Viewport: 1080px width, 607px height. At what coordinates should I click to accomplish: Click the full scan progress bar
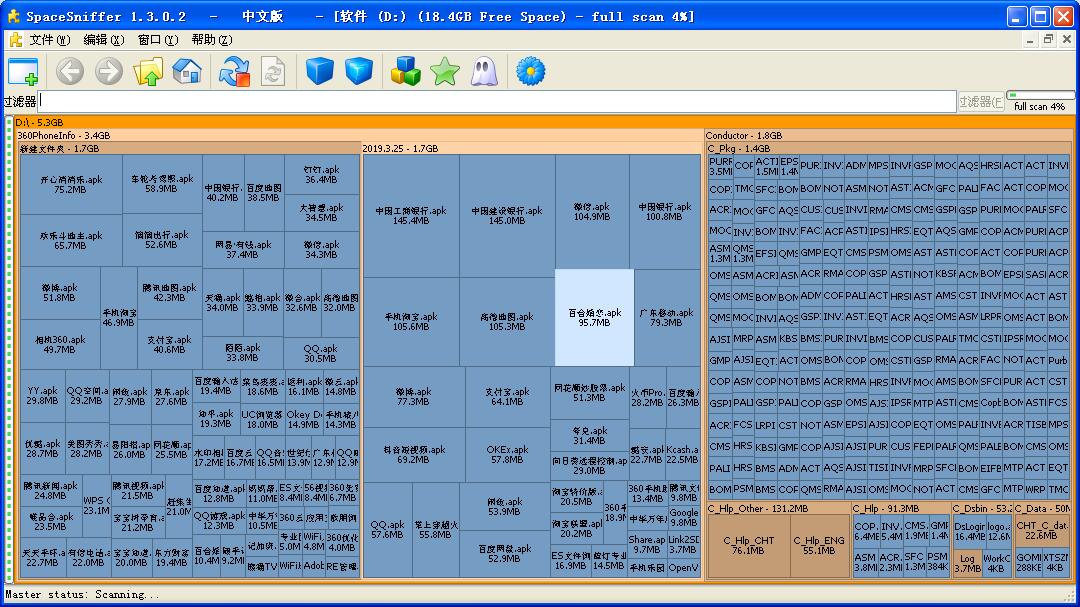tap(1039, 96)
